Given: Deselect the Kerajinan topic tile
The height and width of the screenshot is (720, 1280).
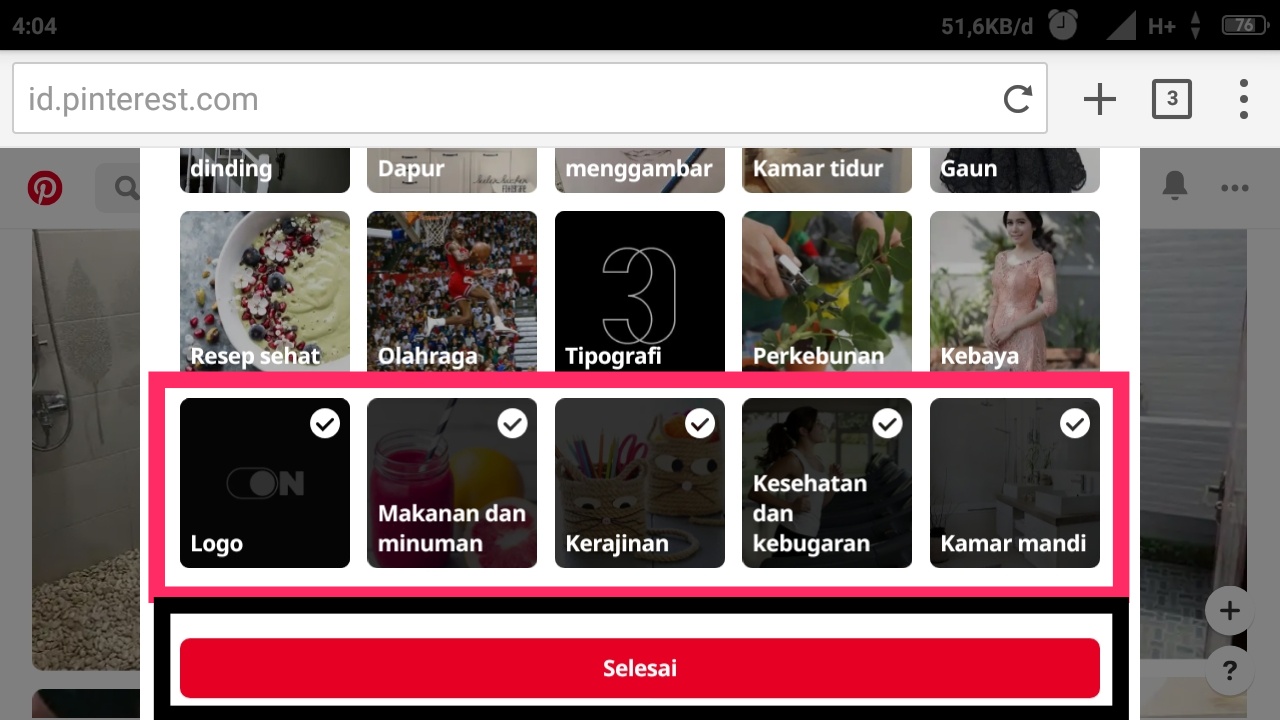Looking at the screenshot, I should (x=640, y=483).
